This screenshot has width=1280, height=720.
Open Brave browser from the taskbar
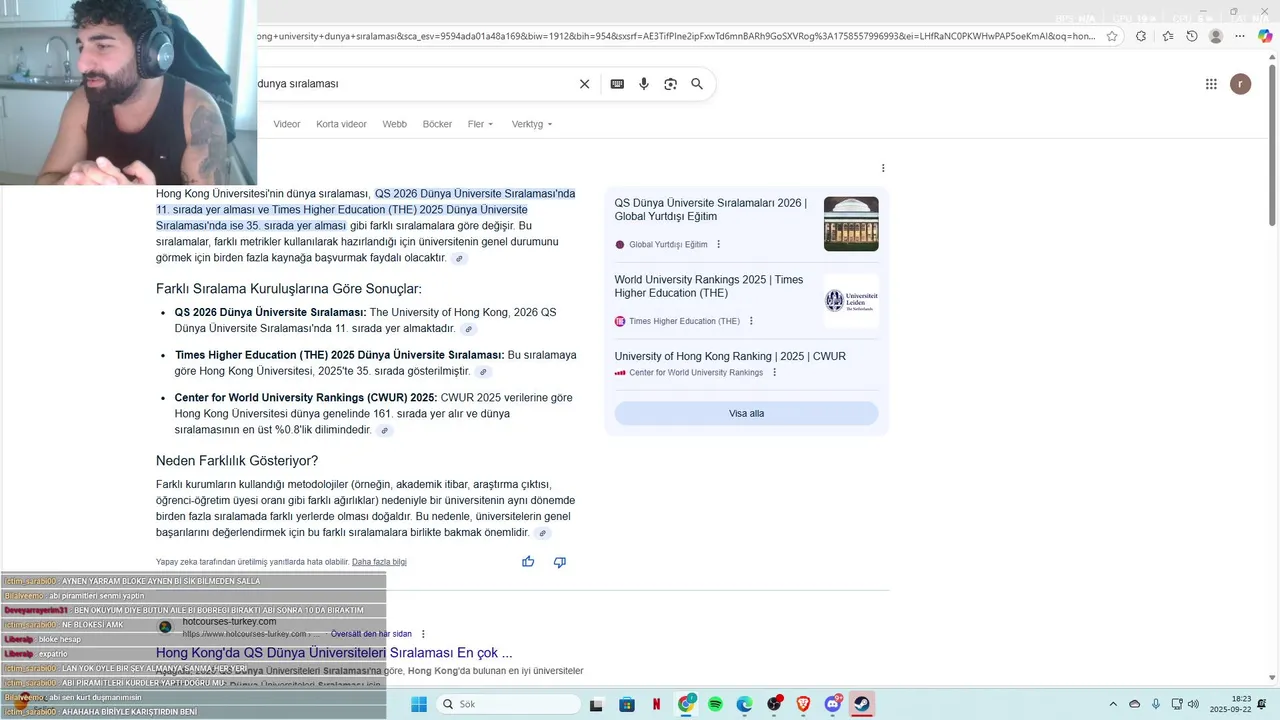point(803,704)
